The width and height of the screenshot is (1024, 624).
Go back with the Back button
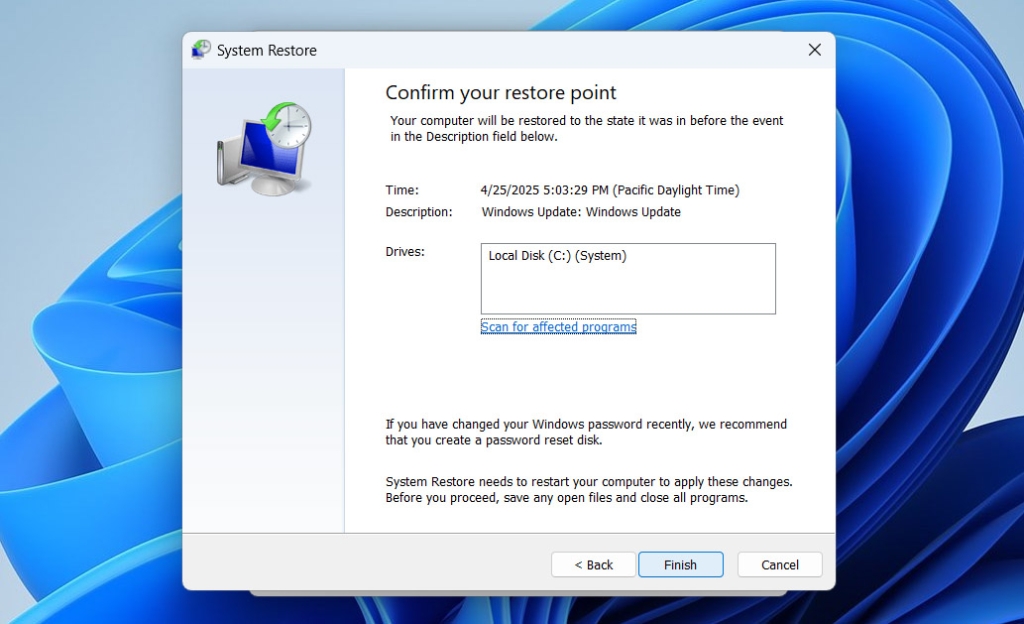pos(592,564)
